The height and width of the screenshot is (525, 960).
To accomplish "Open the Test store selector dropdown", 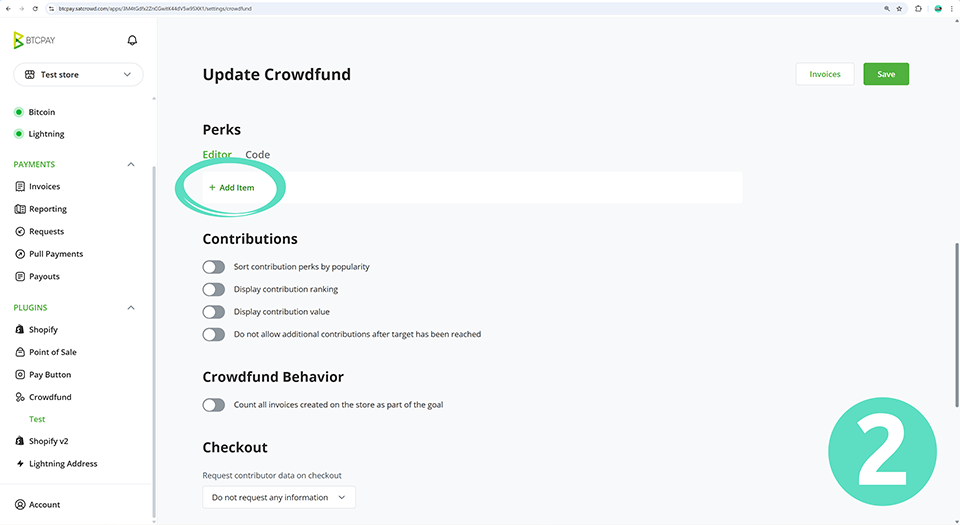I will coord(78,75).
